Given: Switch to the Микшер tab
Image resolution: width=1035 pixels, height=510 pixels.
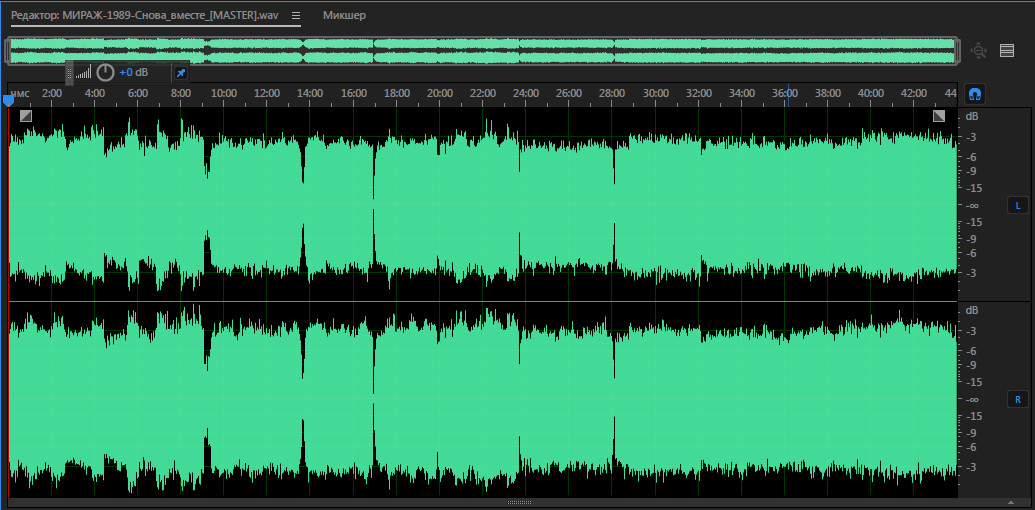Looking at the screenshot, I should pyautogui.click(x=344, y=16).
